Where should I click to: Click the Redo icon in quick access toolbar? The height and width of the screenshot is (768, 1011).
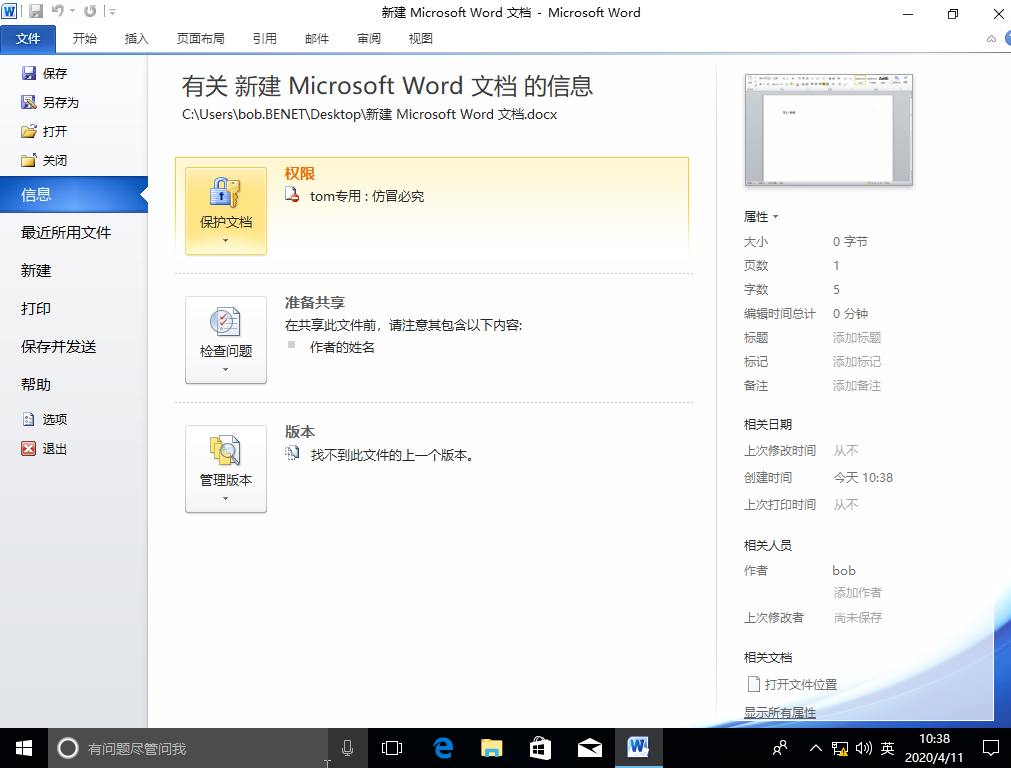(90, 11)
